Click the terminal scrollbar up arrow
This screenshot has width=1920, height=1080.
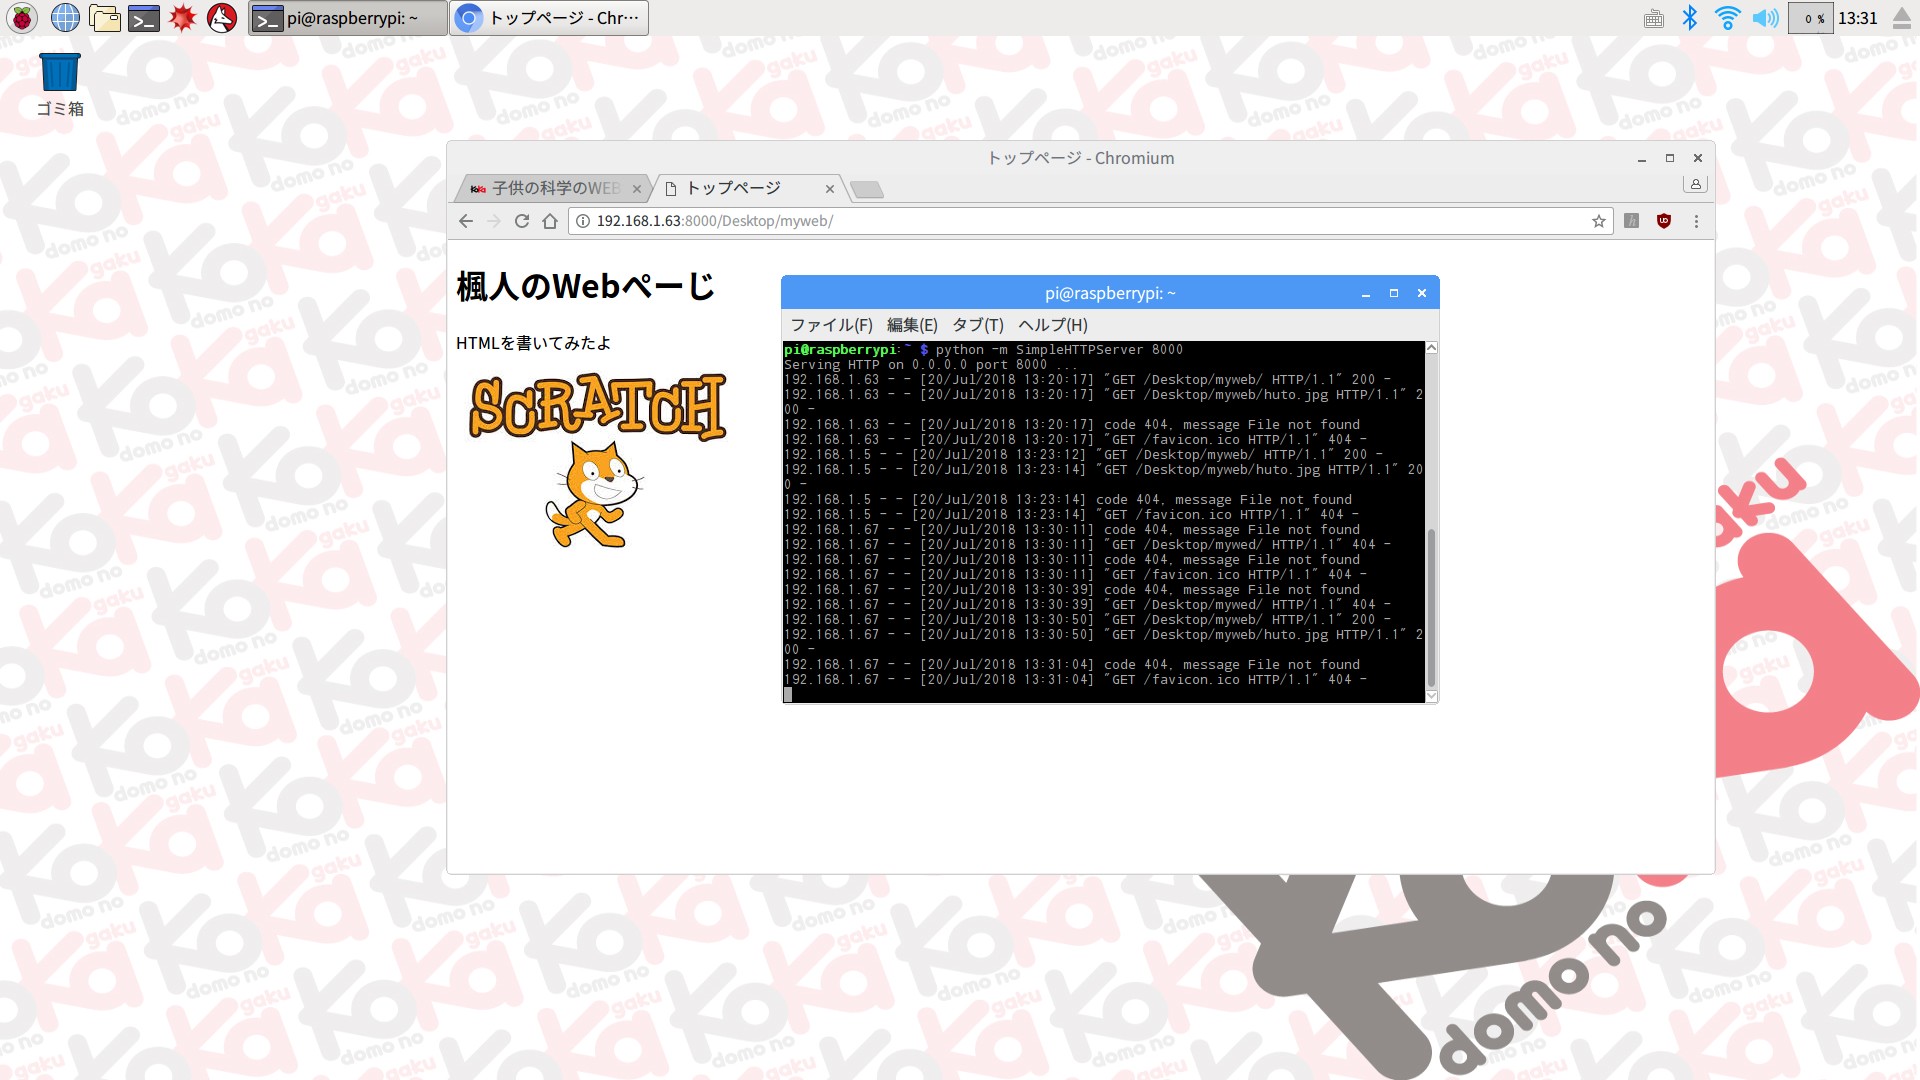tap(1431, 348)
